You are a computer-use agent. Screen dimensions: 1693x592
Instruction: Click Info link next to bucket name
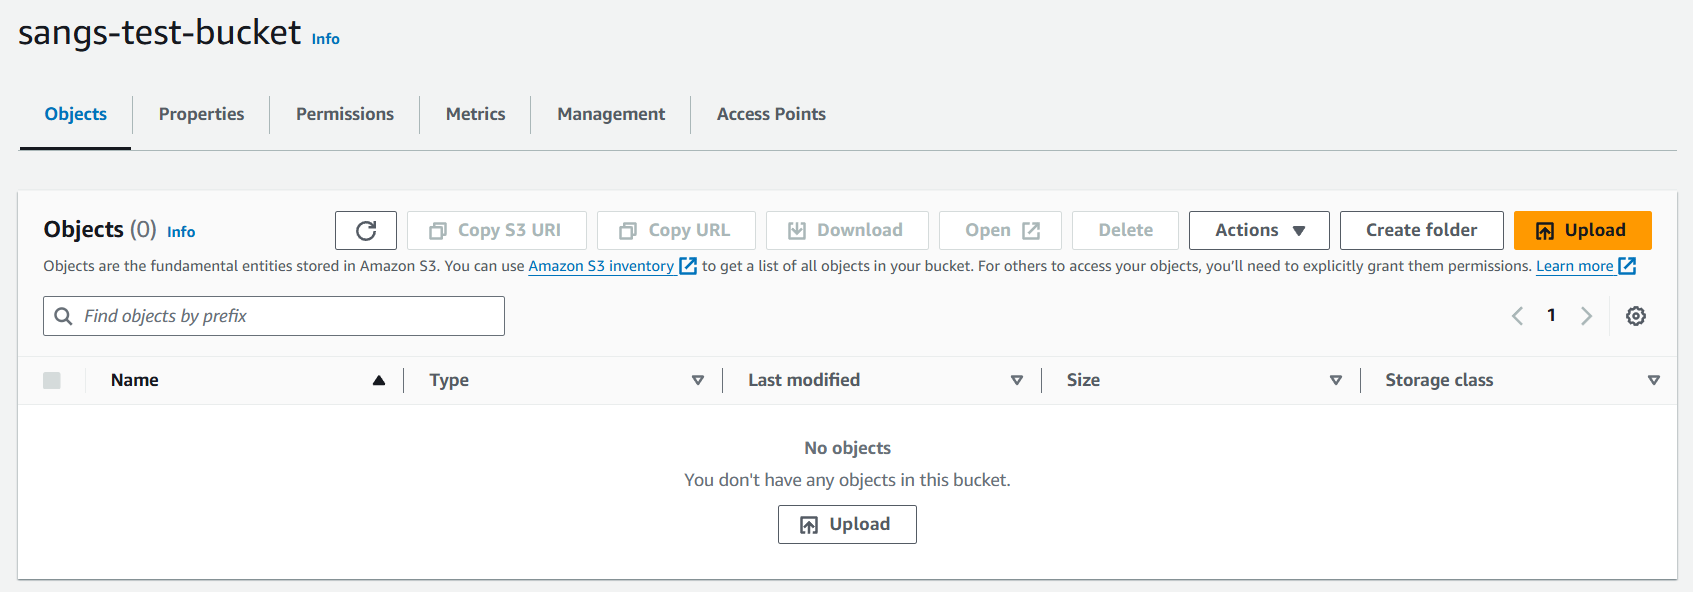click(326, 39)
